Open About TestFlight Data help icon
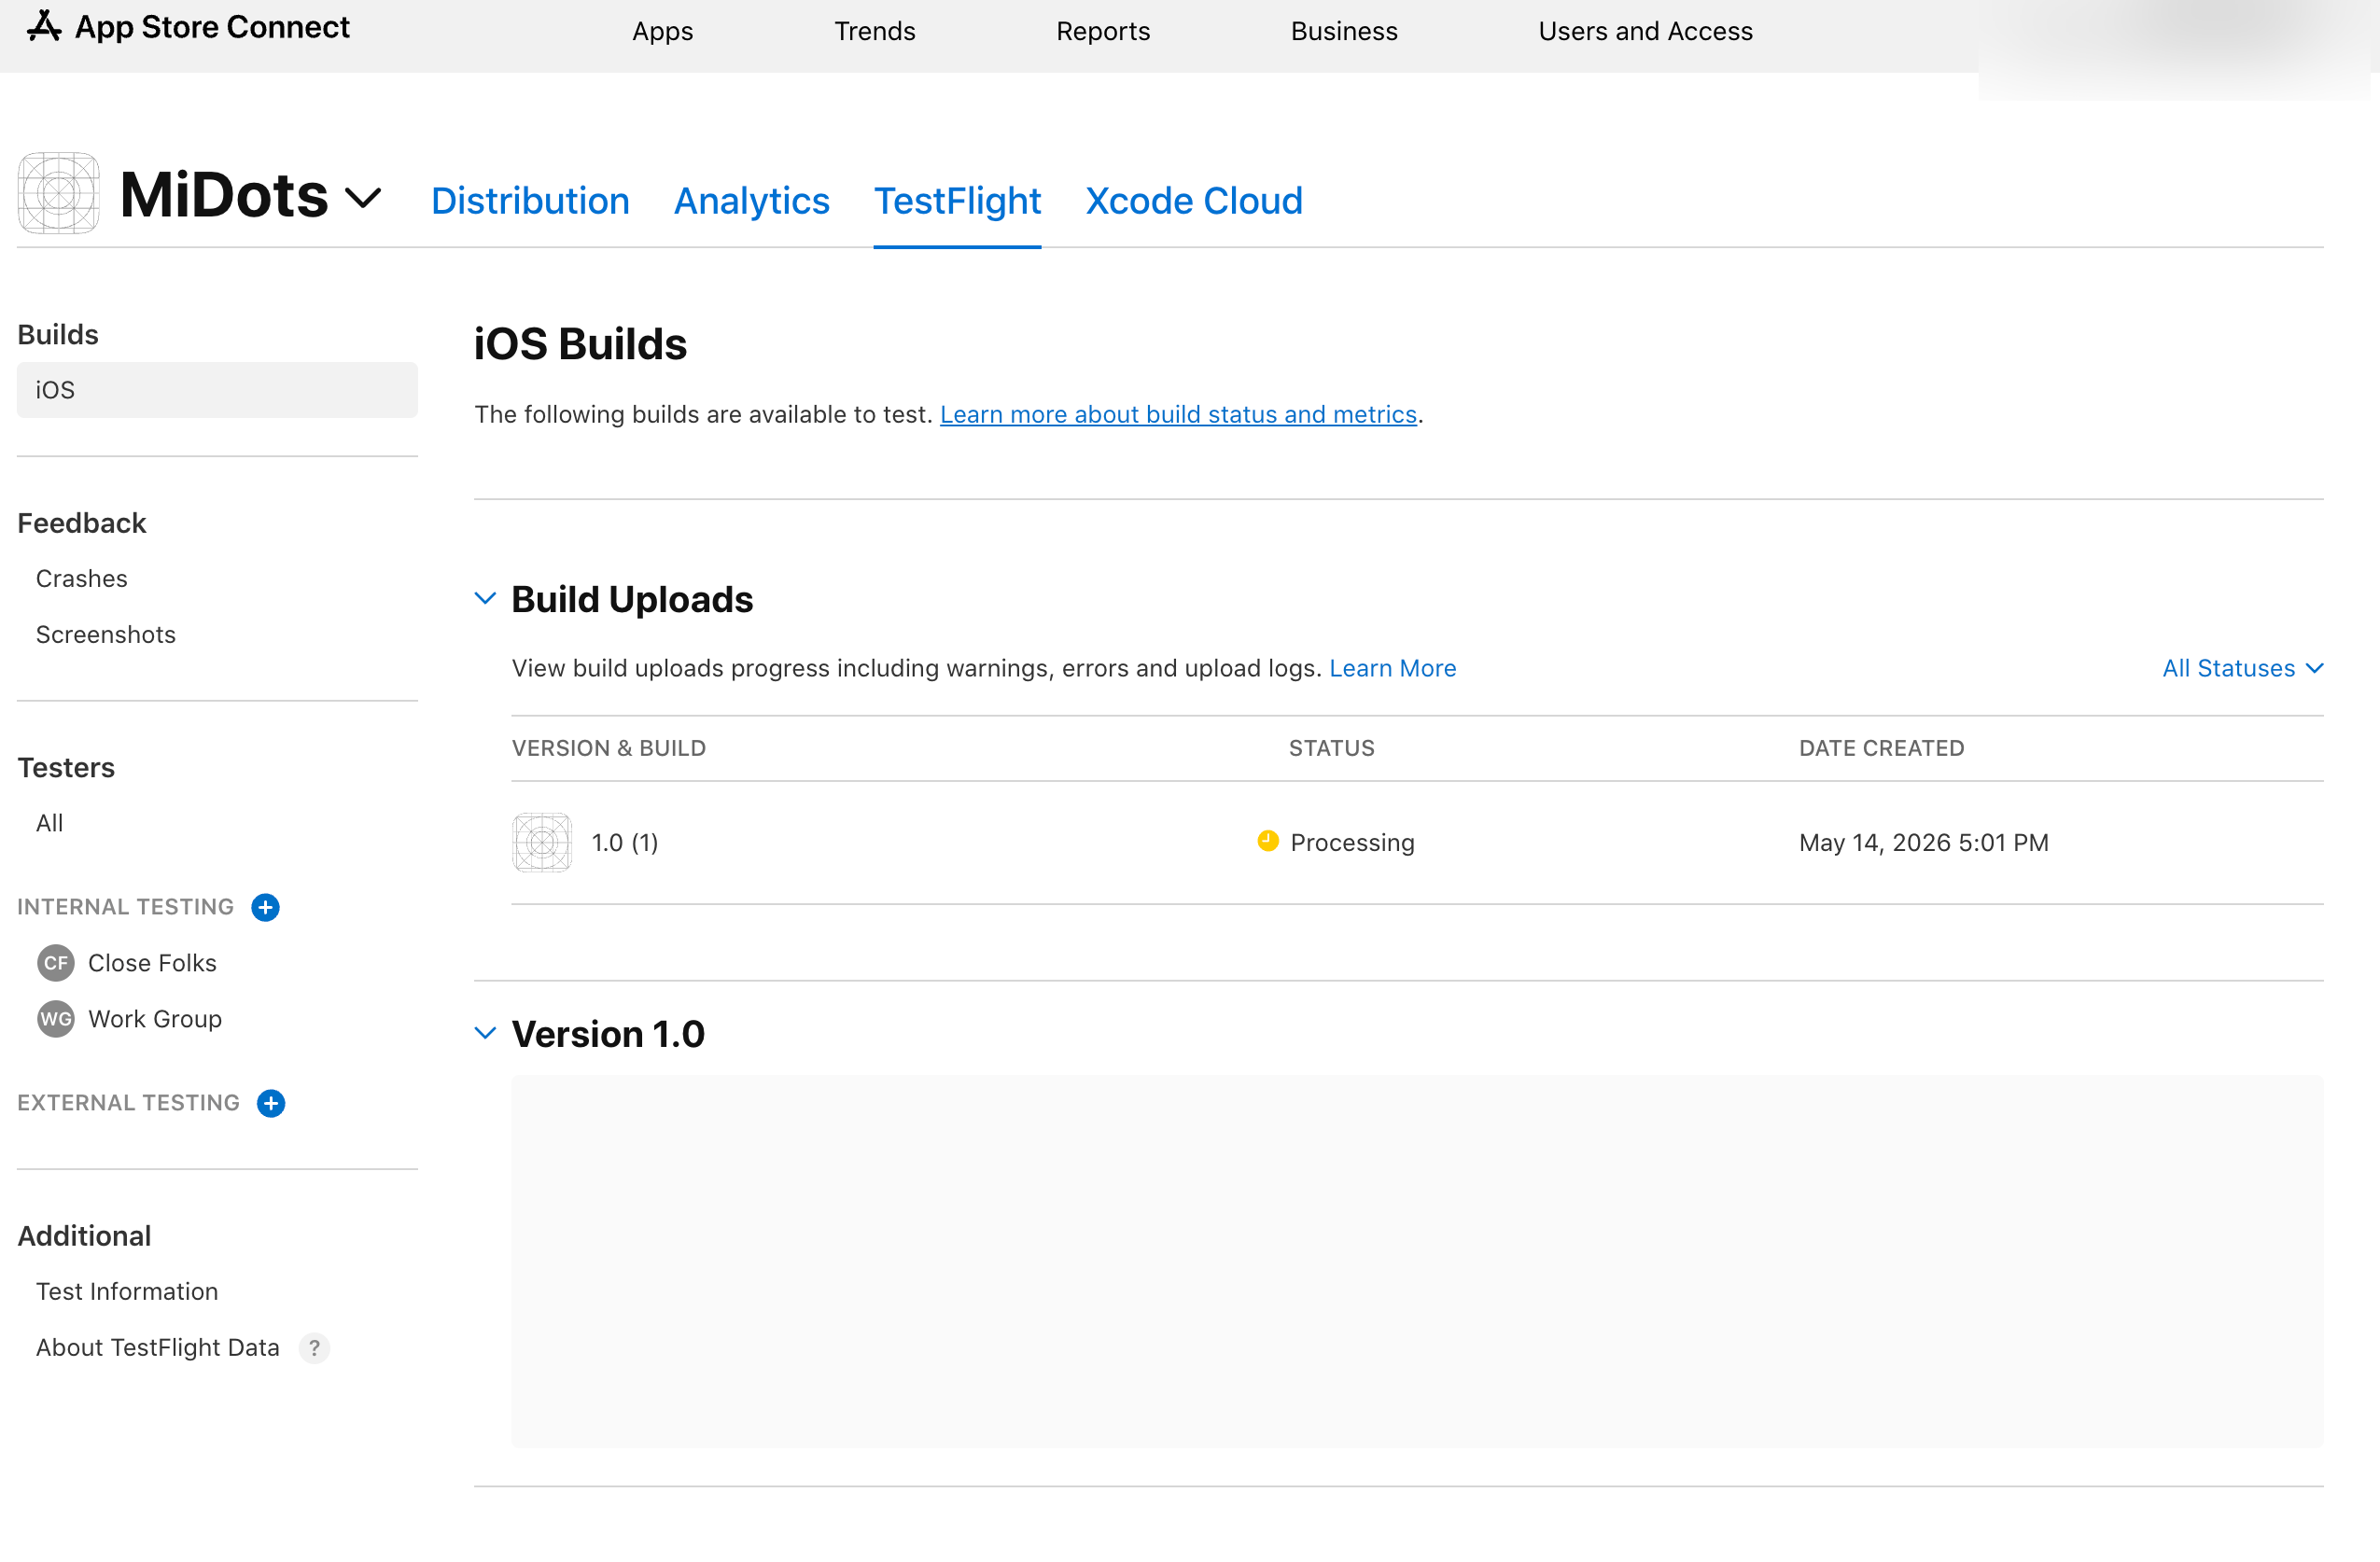This screenshot has width=2380, height=1562. pos(314,1348)
